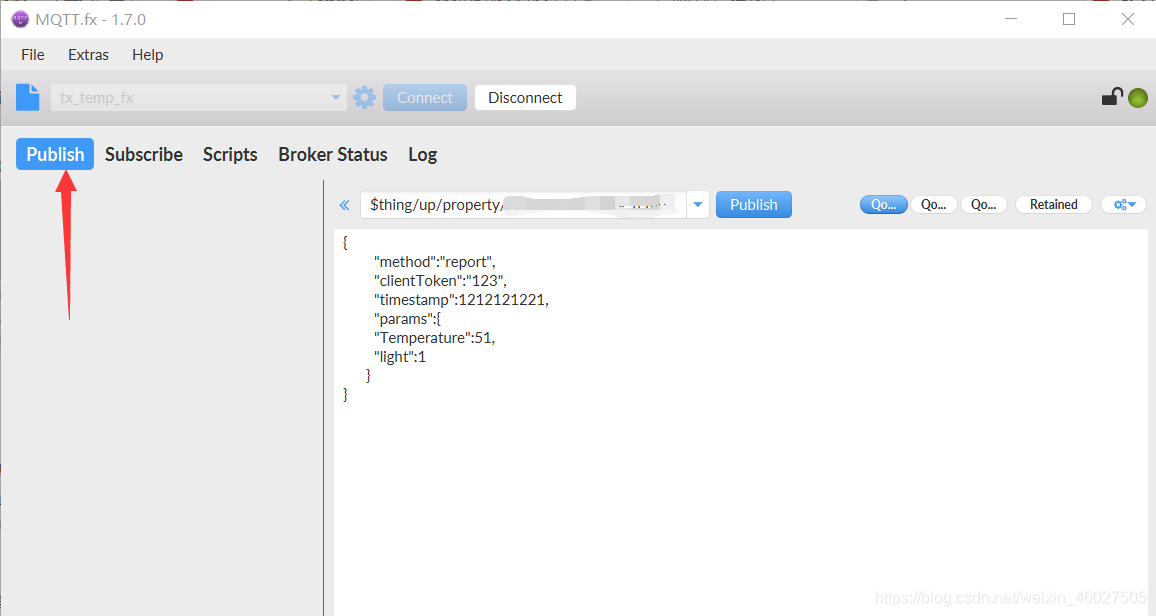The width and height of the screenshot is (1156, 616).
Task: Select the first QoS level toggle
Action: tap(883, 205)
